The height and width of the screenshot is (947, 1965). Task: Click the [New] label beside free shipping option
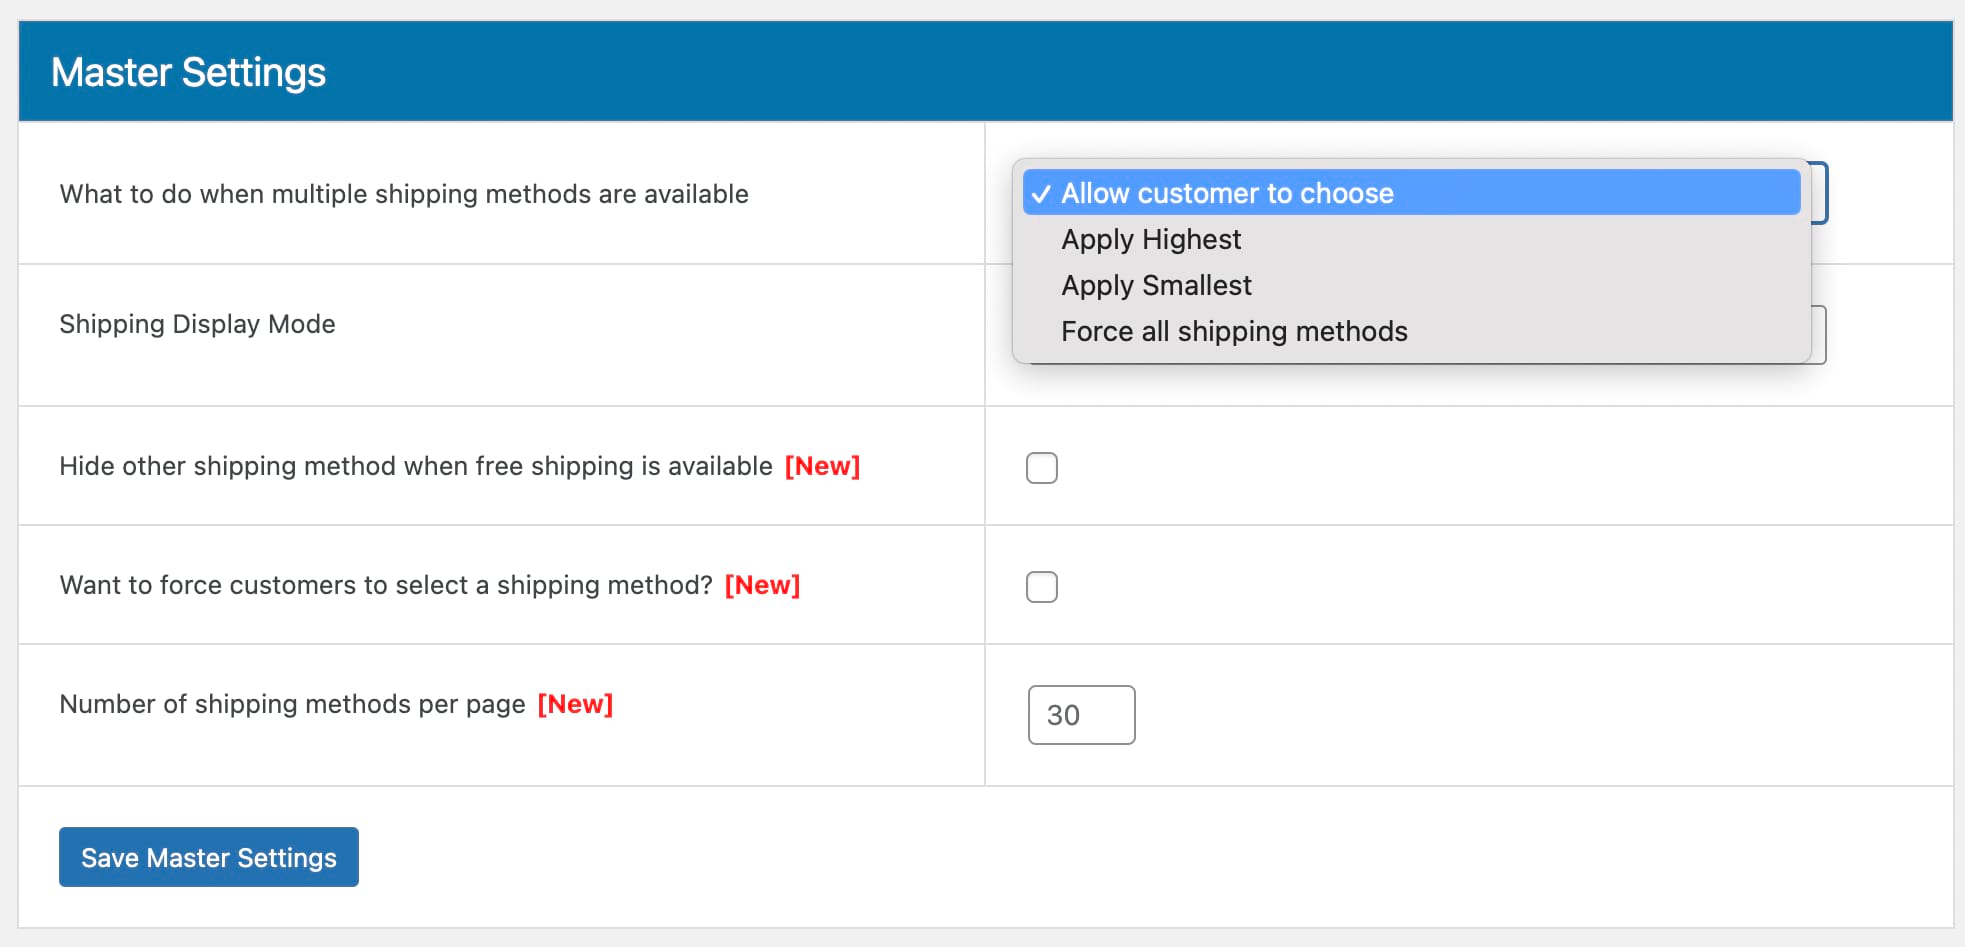[x=822, y=466]
